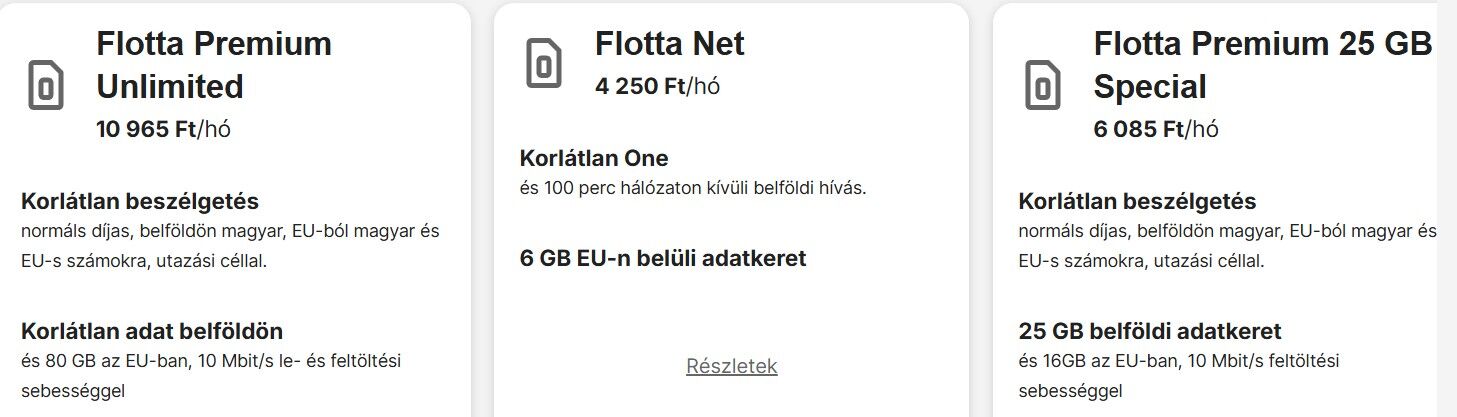Click the Flotta Premium 25 GB Special title
This screenshot has width=1457, height=417.
coord(1263,65)
